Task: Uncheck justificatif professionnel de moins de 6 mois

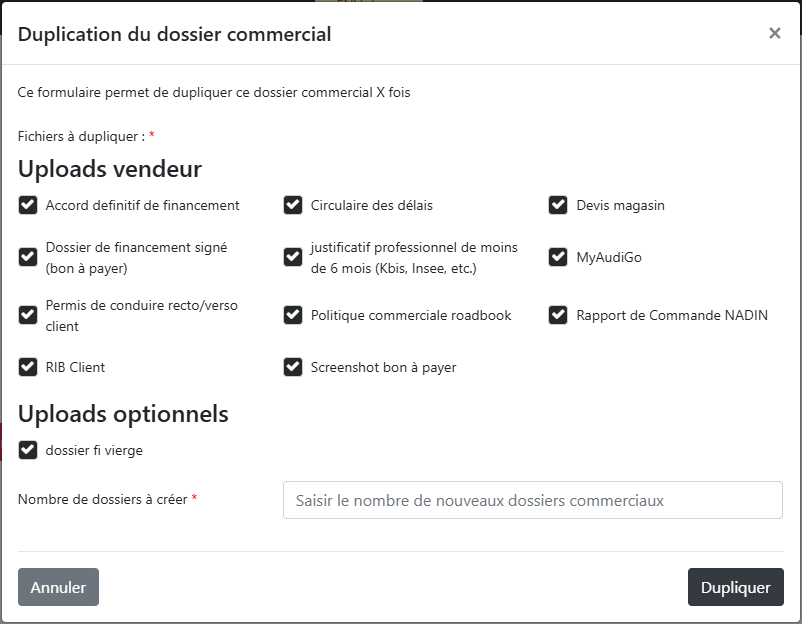Action: [293, 257]
